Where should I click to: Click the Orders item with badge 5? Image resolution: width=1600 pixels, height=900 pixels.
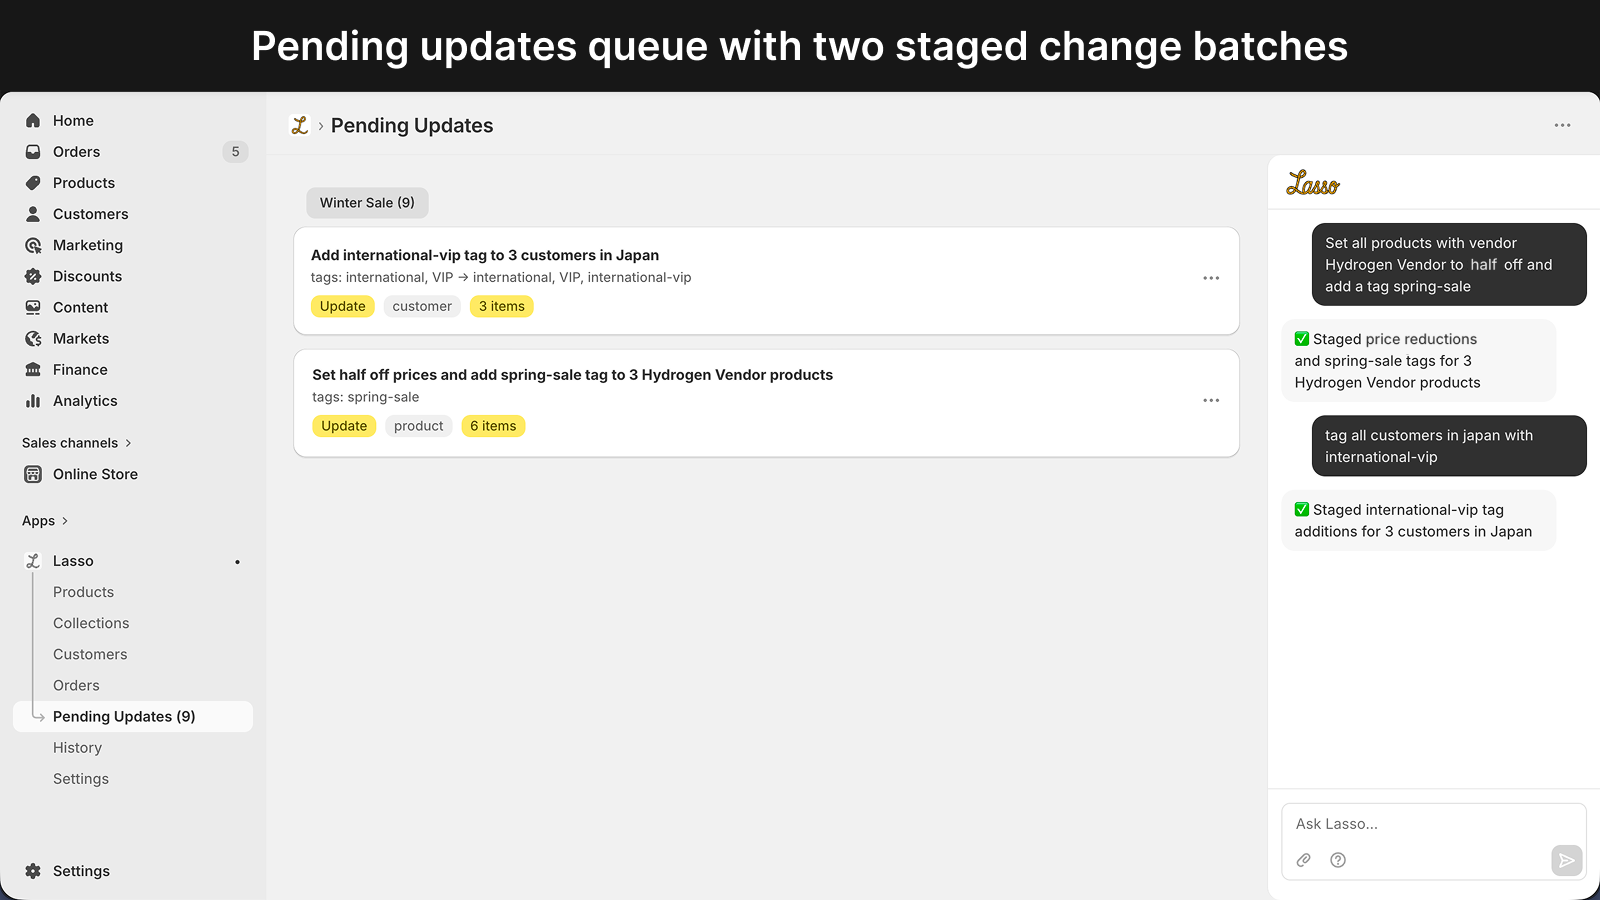pos(133,152)
